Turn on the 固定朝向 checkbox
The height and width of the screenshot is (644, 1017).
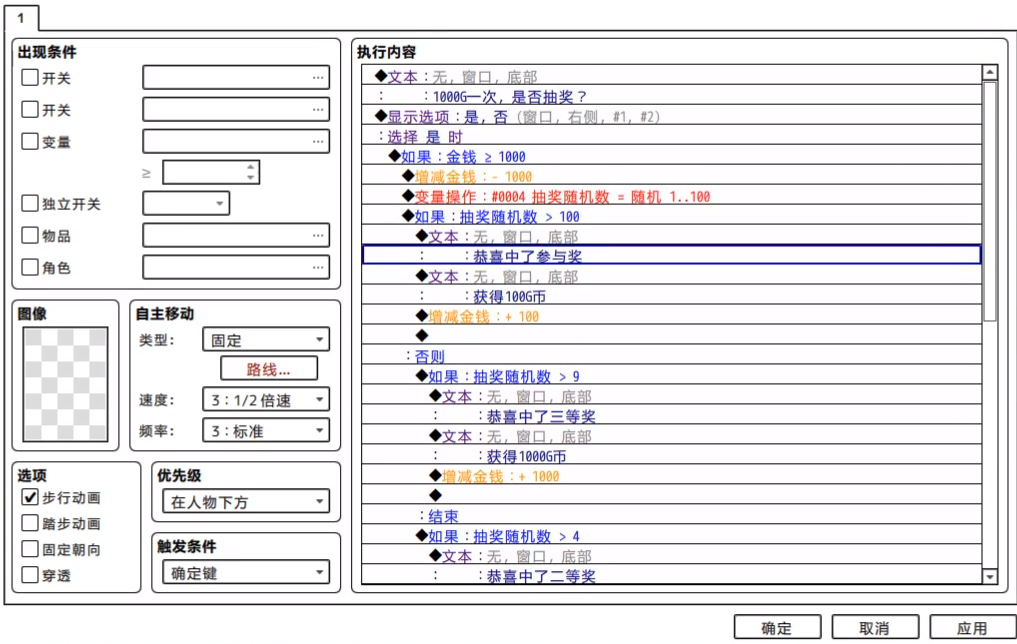click(x=30, y=549)
